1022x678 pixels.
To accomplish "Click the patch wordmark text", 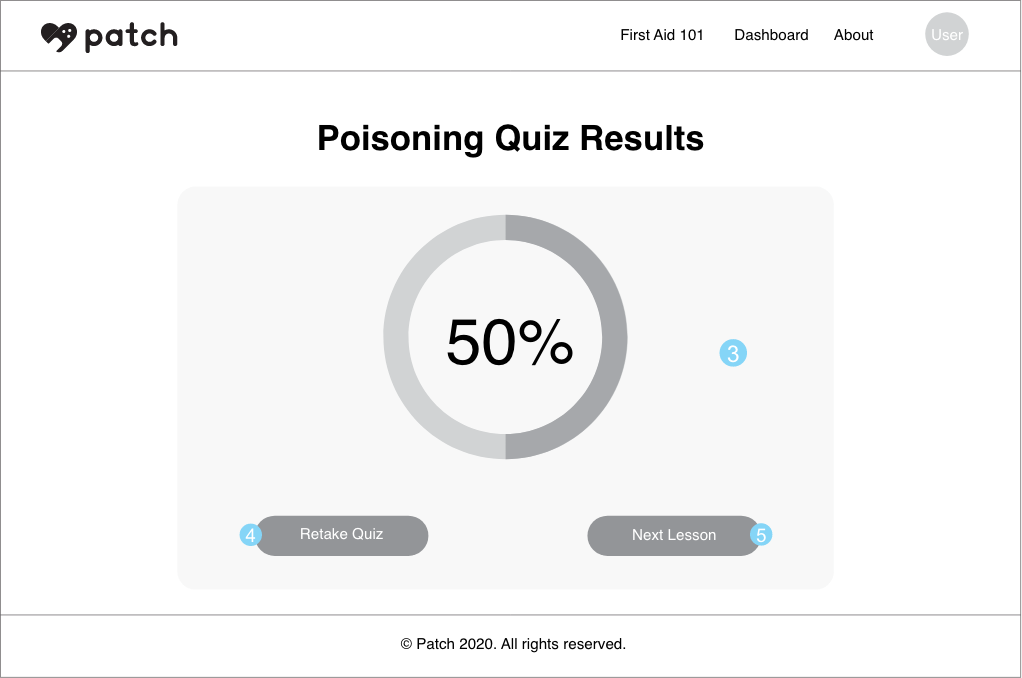I will click(131, 37).
